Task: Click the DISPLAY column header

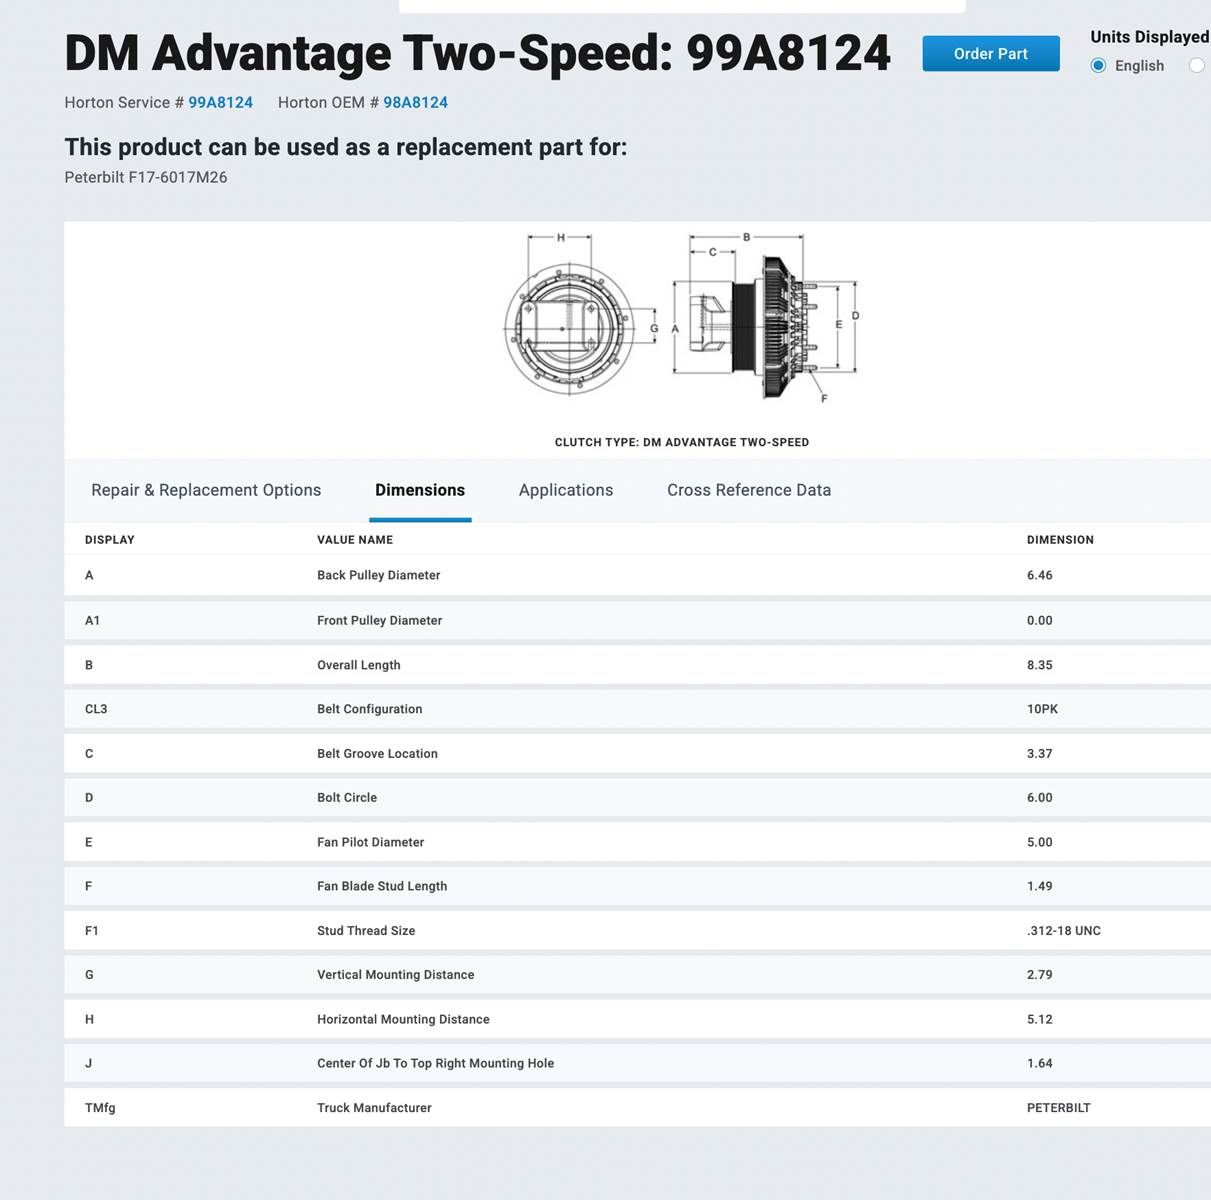Action: click(110, 540)
